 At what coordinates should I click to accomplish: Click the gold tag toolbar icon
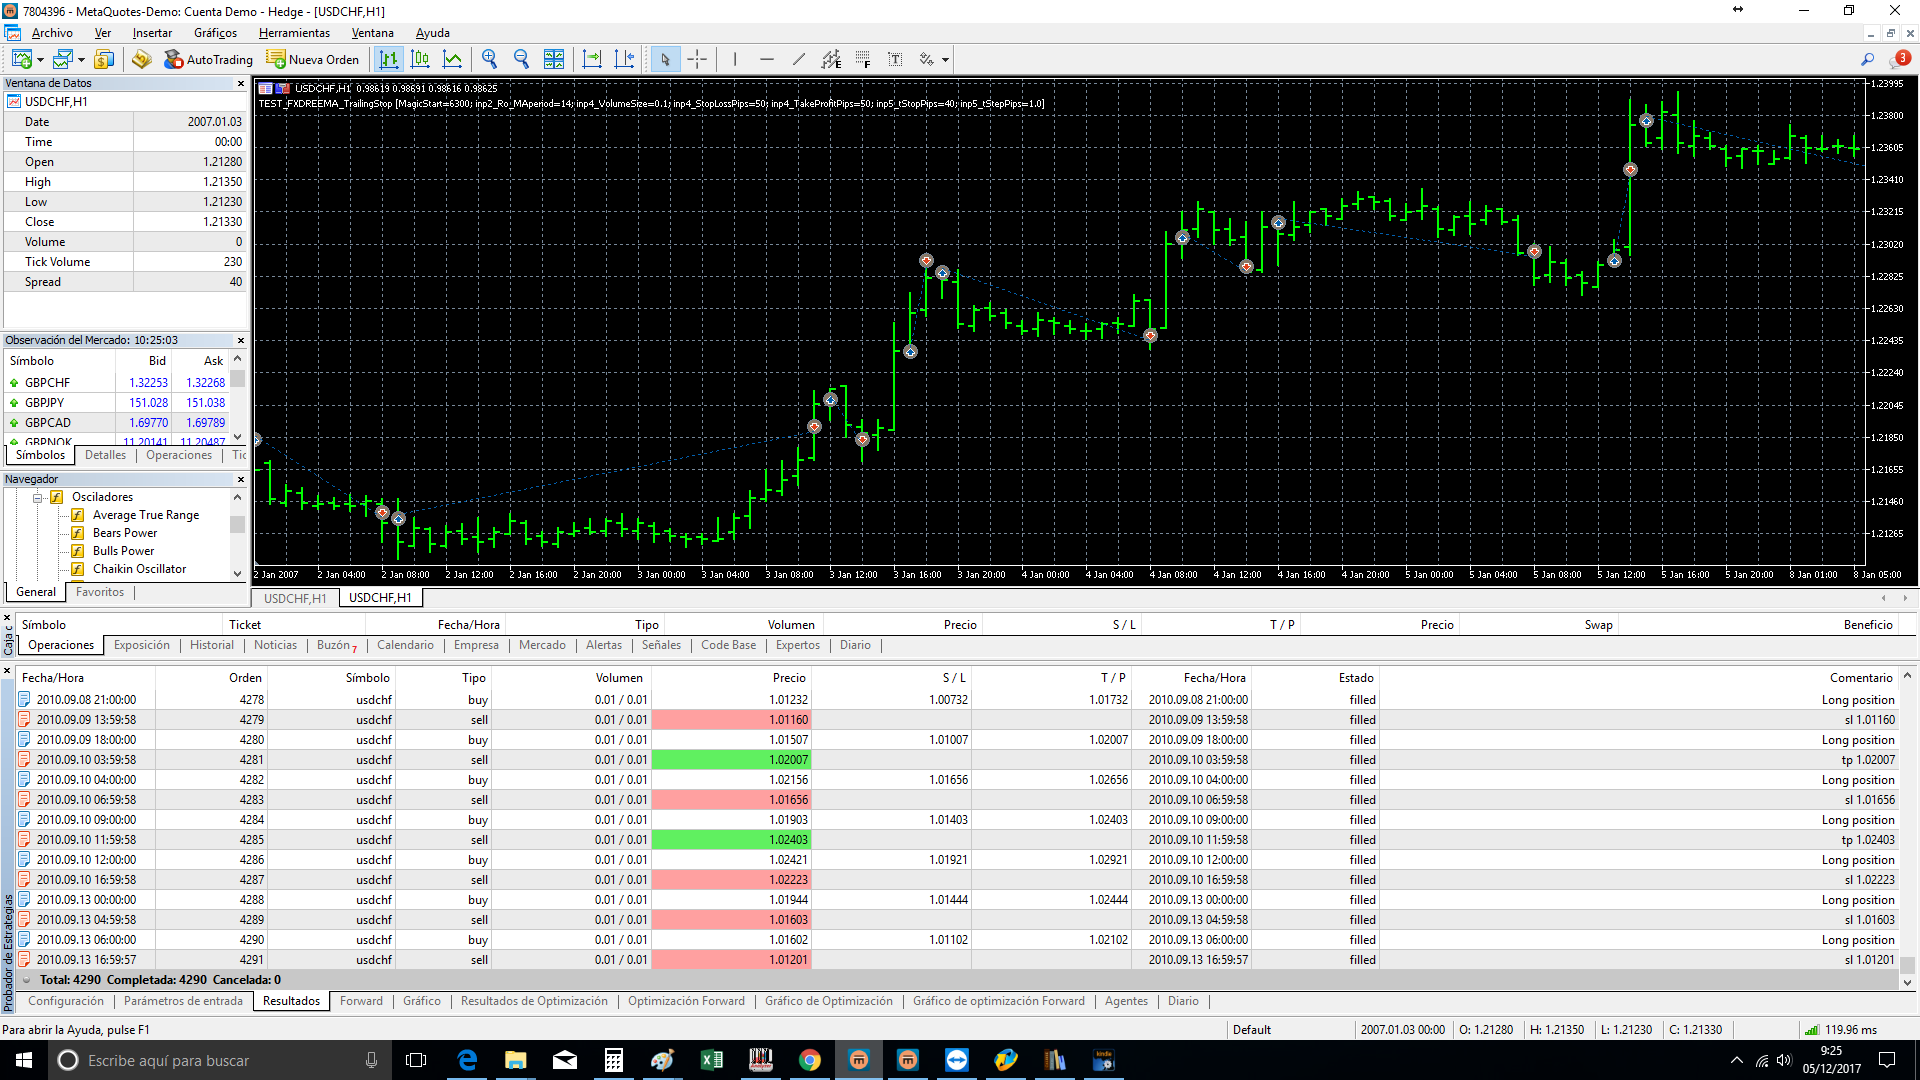coord(141,60)
